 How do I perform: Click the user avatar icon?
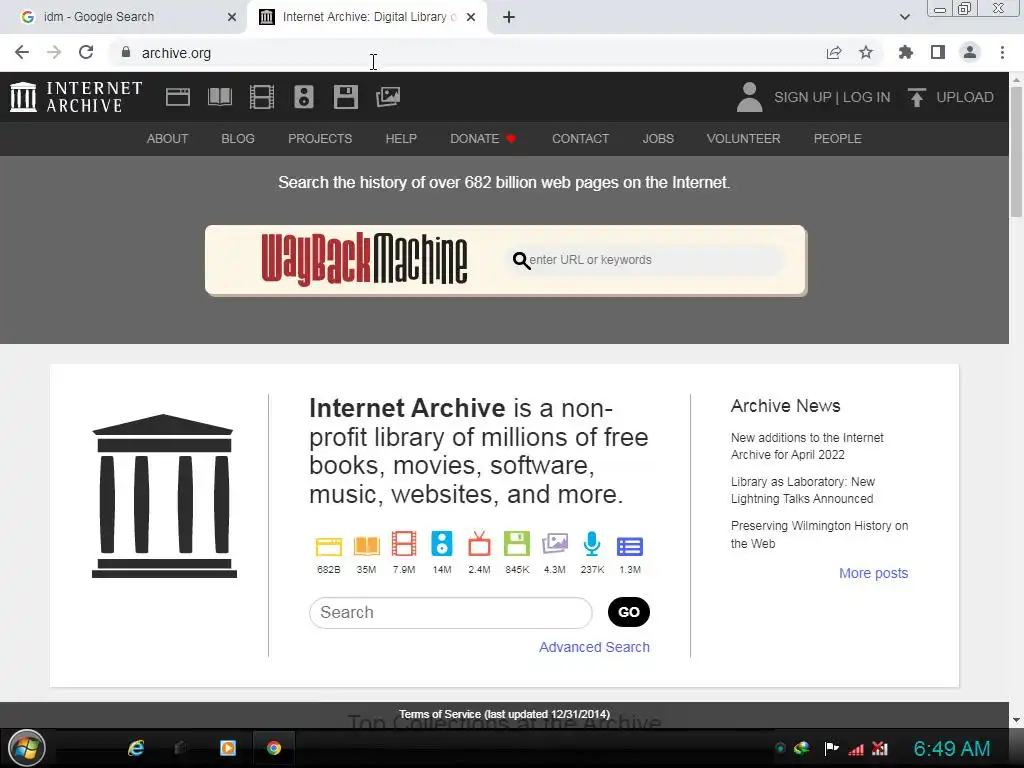(749, 97)
